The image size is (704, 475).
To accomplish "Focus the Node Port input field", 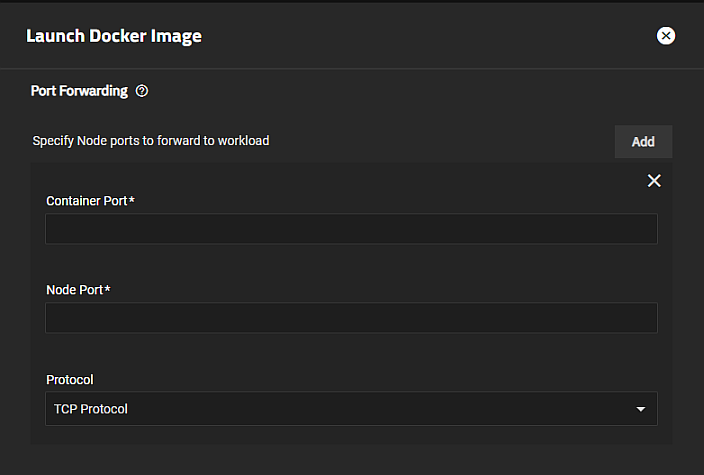I will (x=351, y=318).
